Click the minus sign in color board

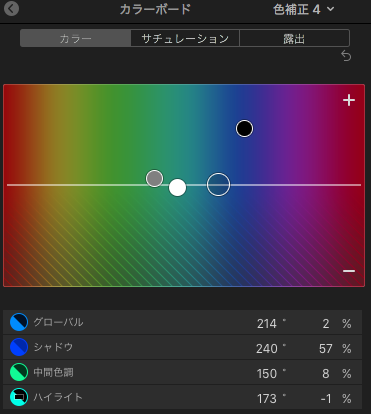(349, 271)
